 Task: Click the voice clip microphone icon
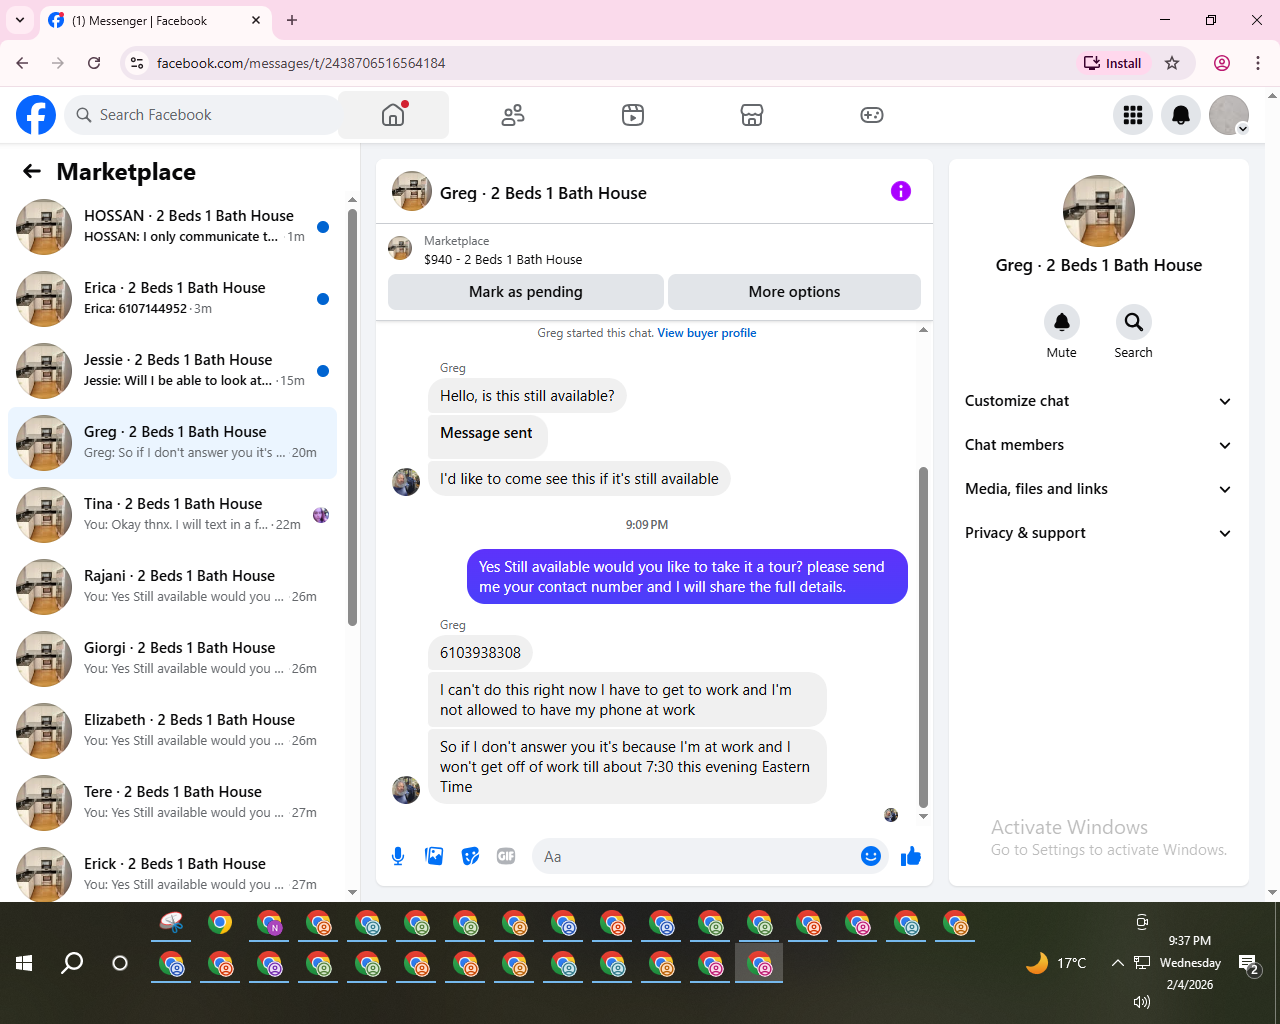pos(398,856)
